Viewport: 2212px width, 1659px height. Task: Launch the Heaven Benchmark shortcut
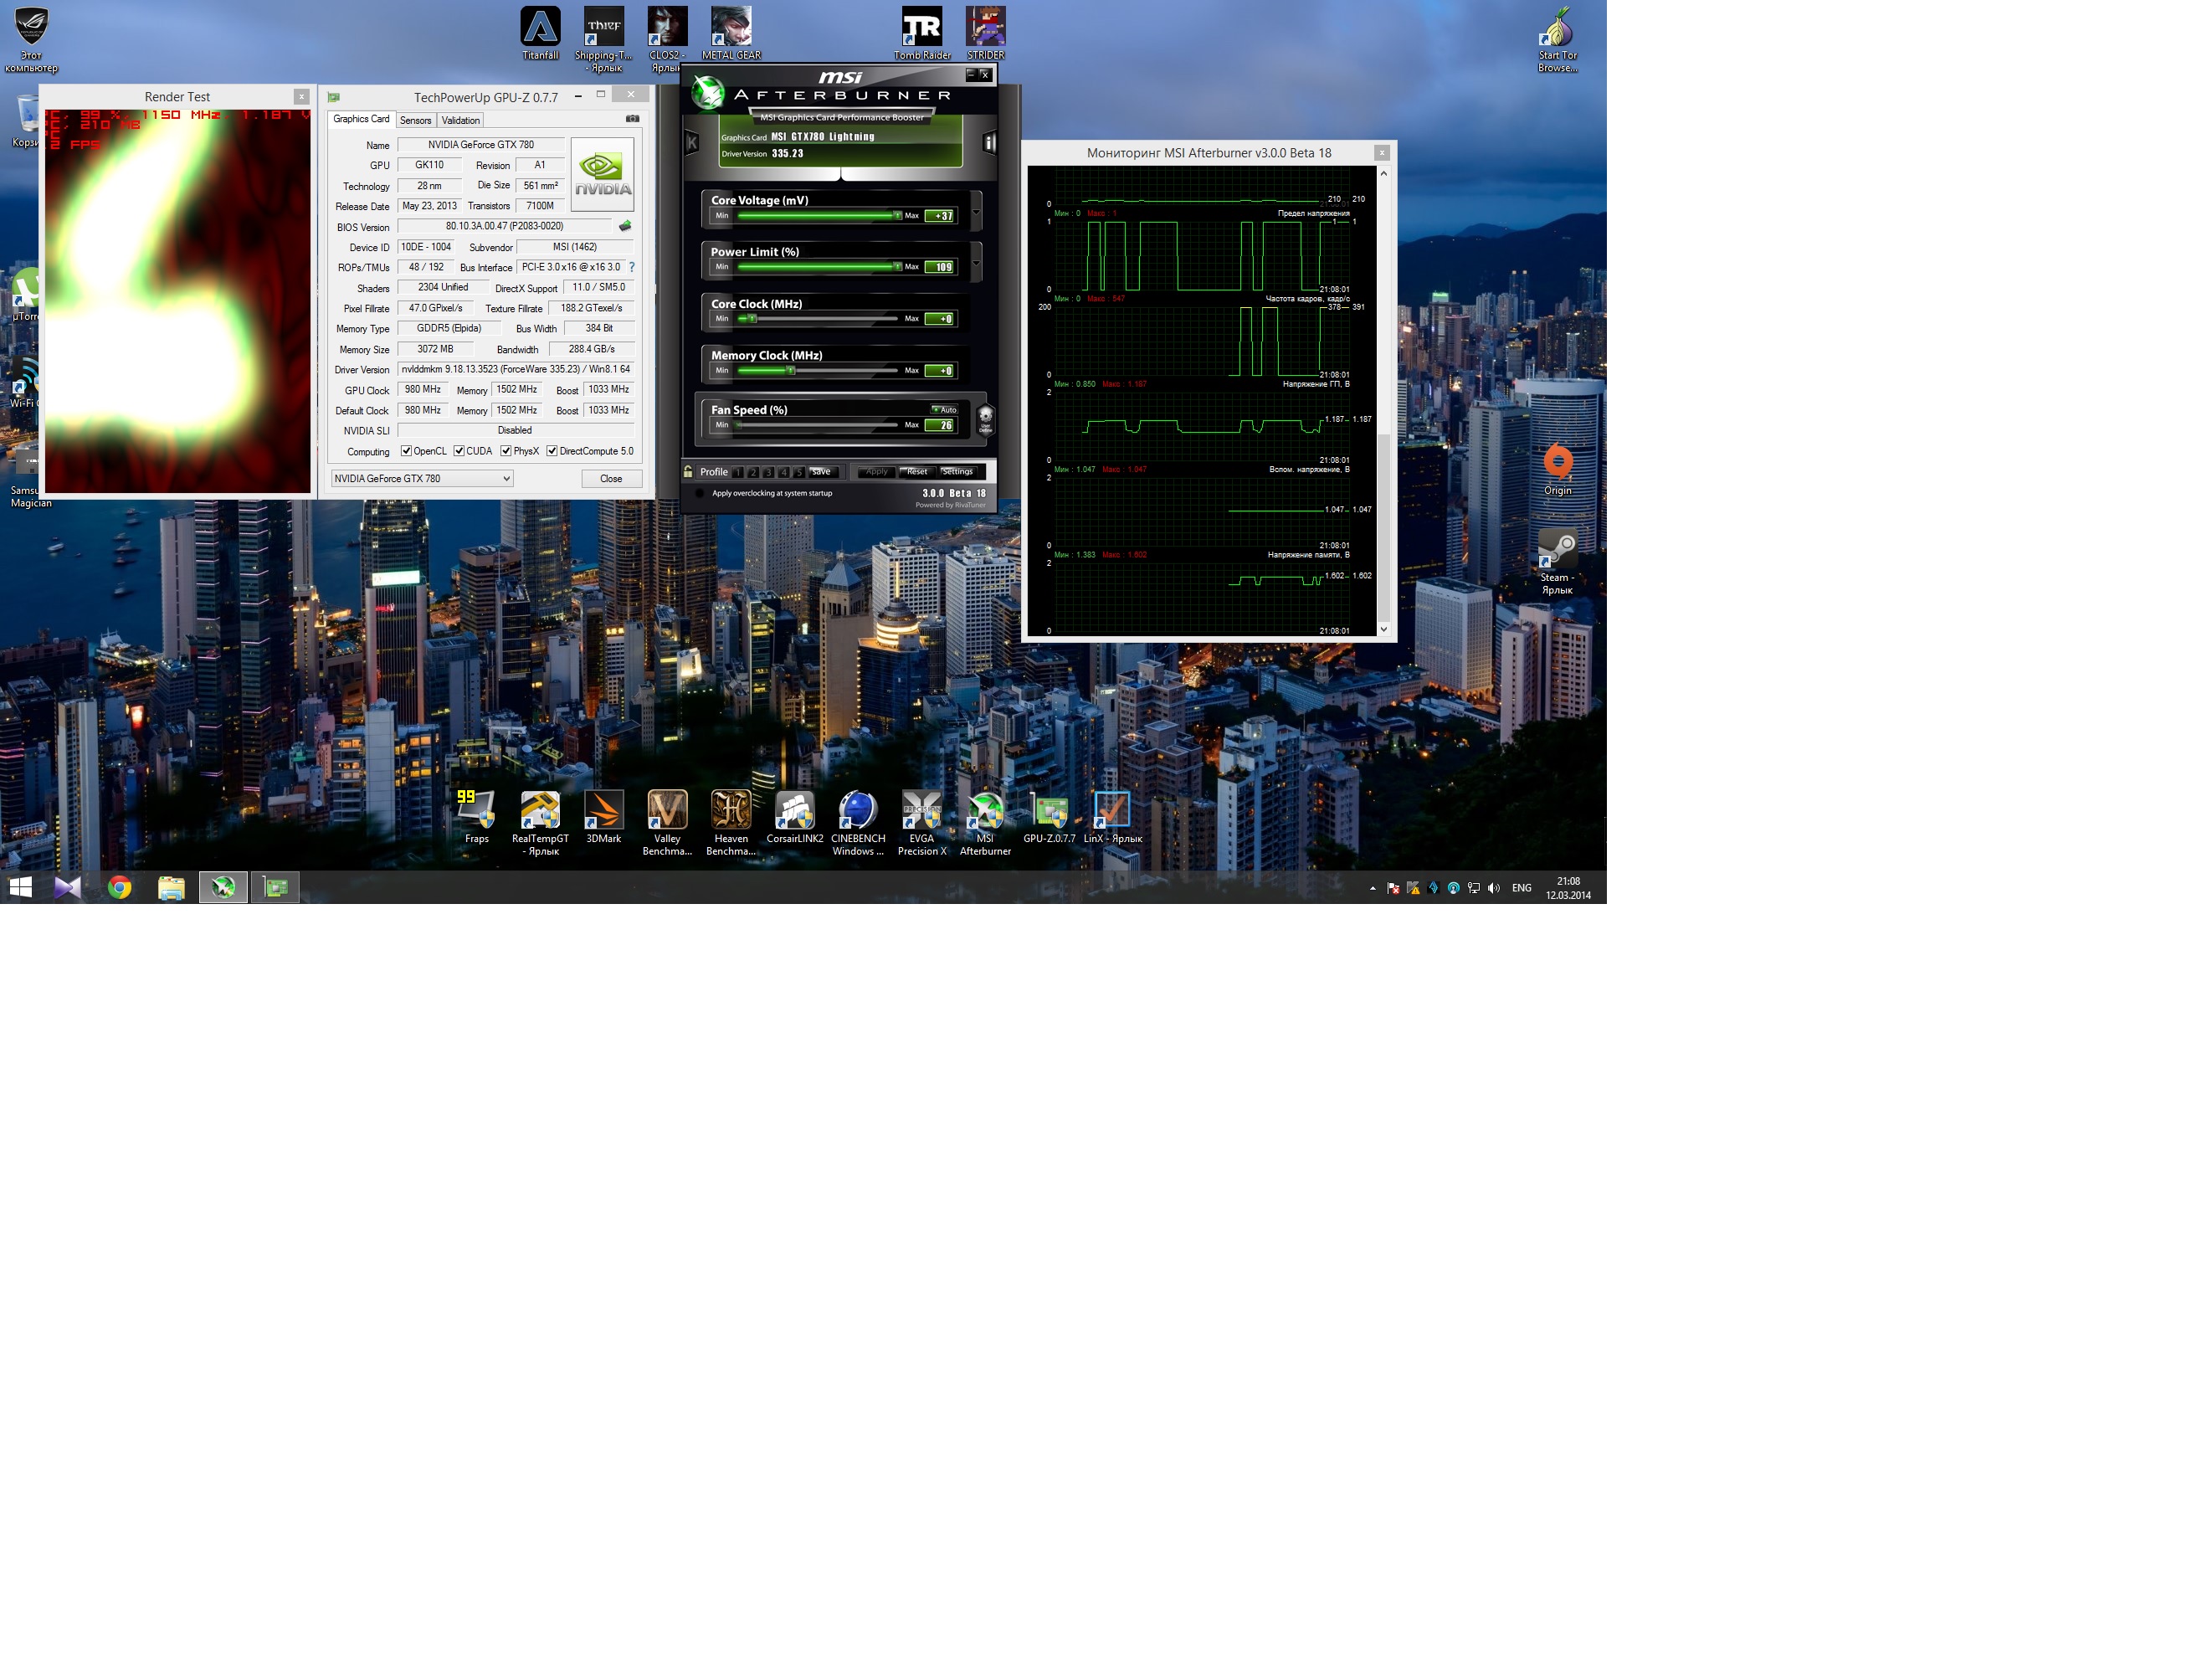click(731, 823)
